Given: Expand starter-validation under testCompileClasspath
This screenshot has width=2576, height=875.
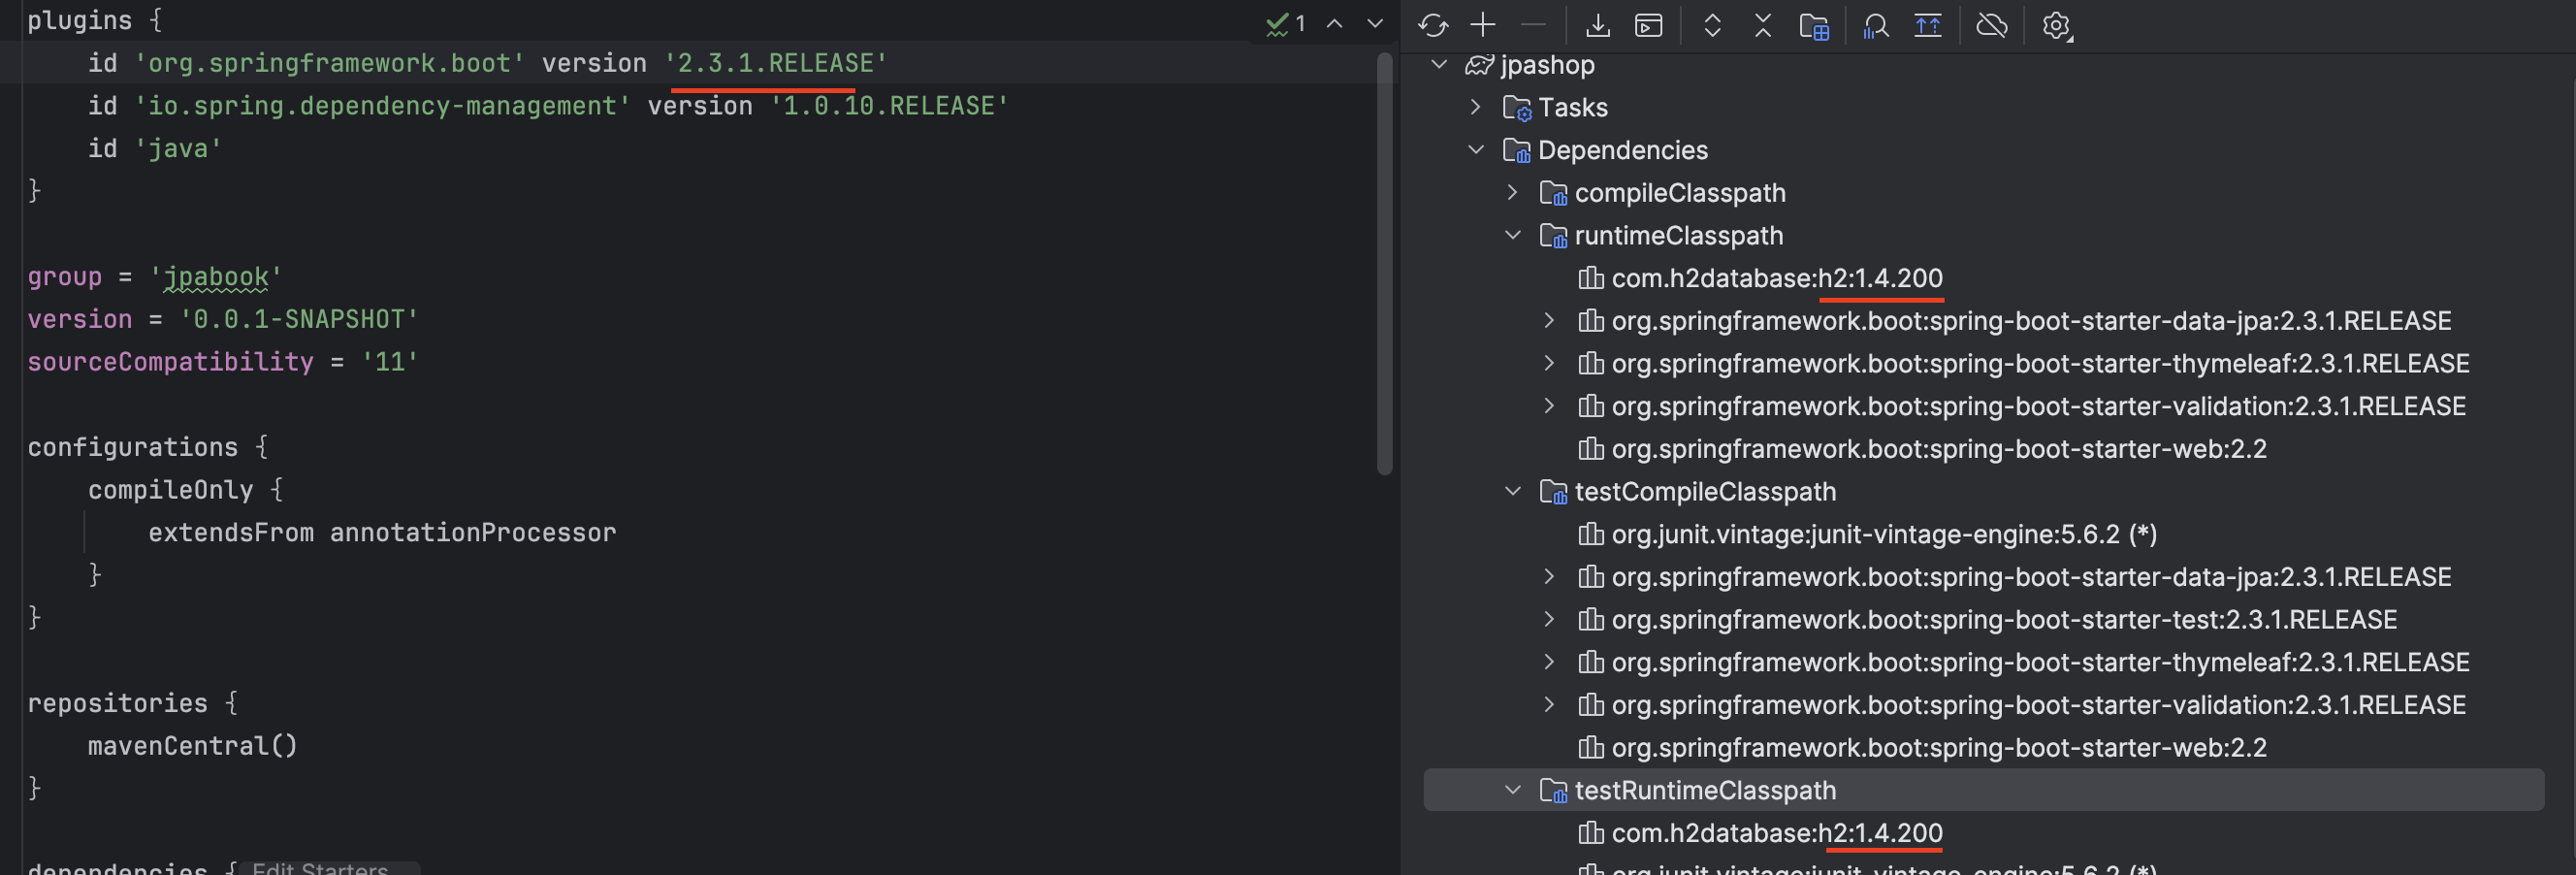Looking at the screenshot, I should pyautogui.click(x=1550, y=705).
